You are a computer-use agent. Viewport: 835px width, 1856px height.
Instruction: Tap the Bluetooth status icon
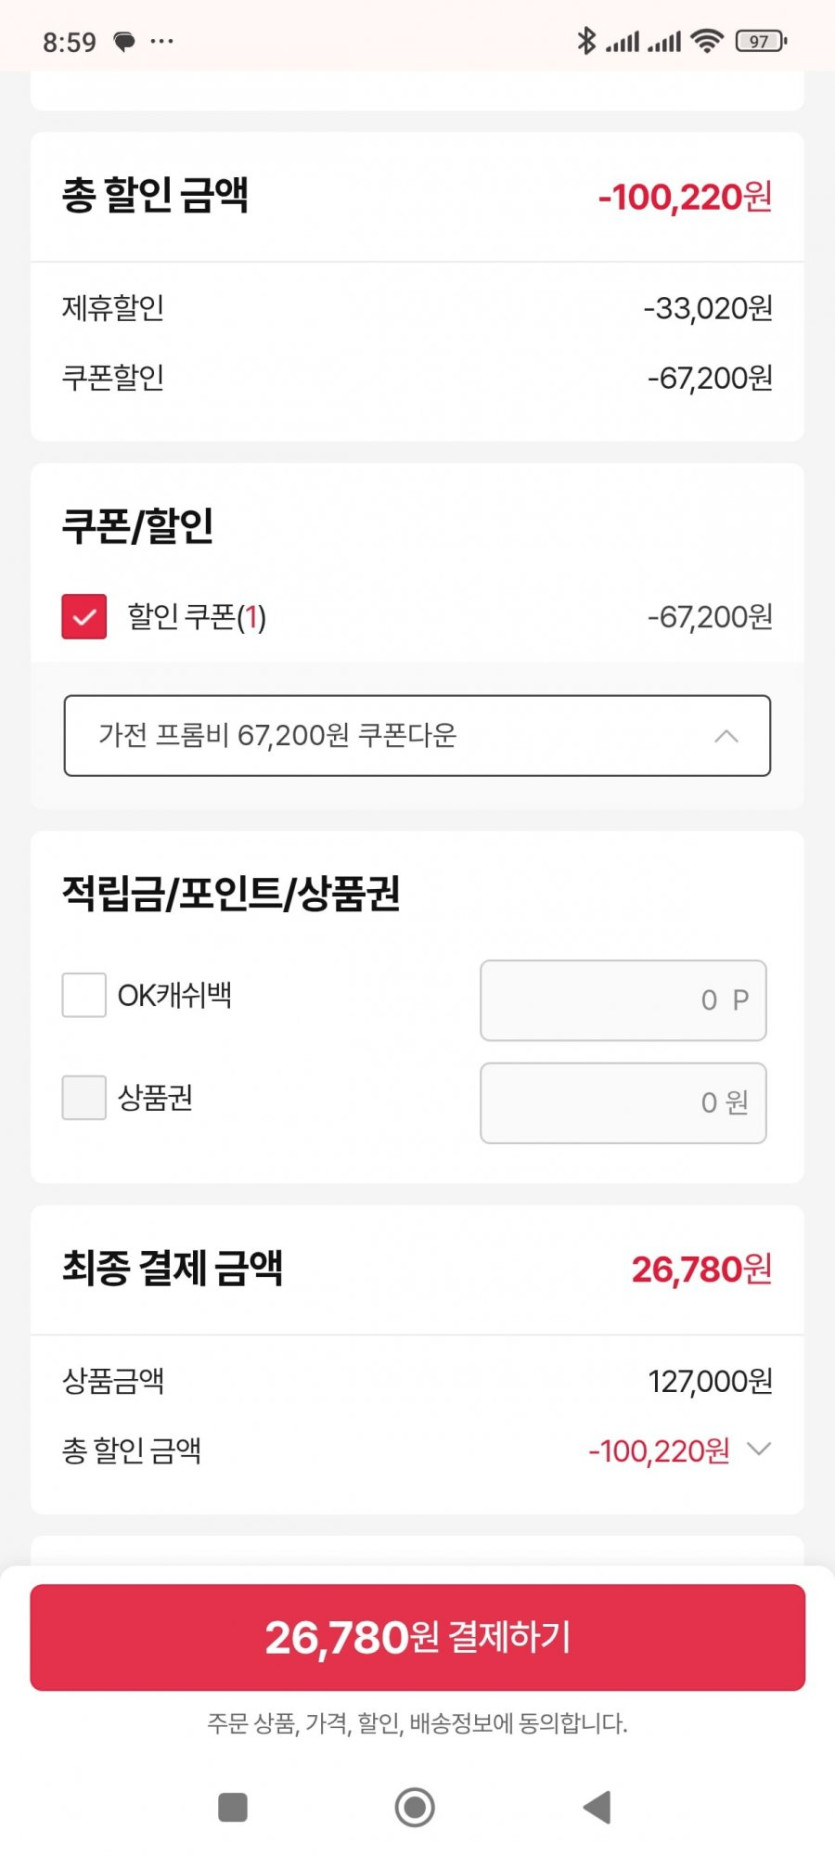coord(586,41)
